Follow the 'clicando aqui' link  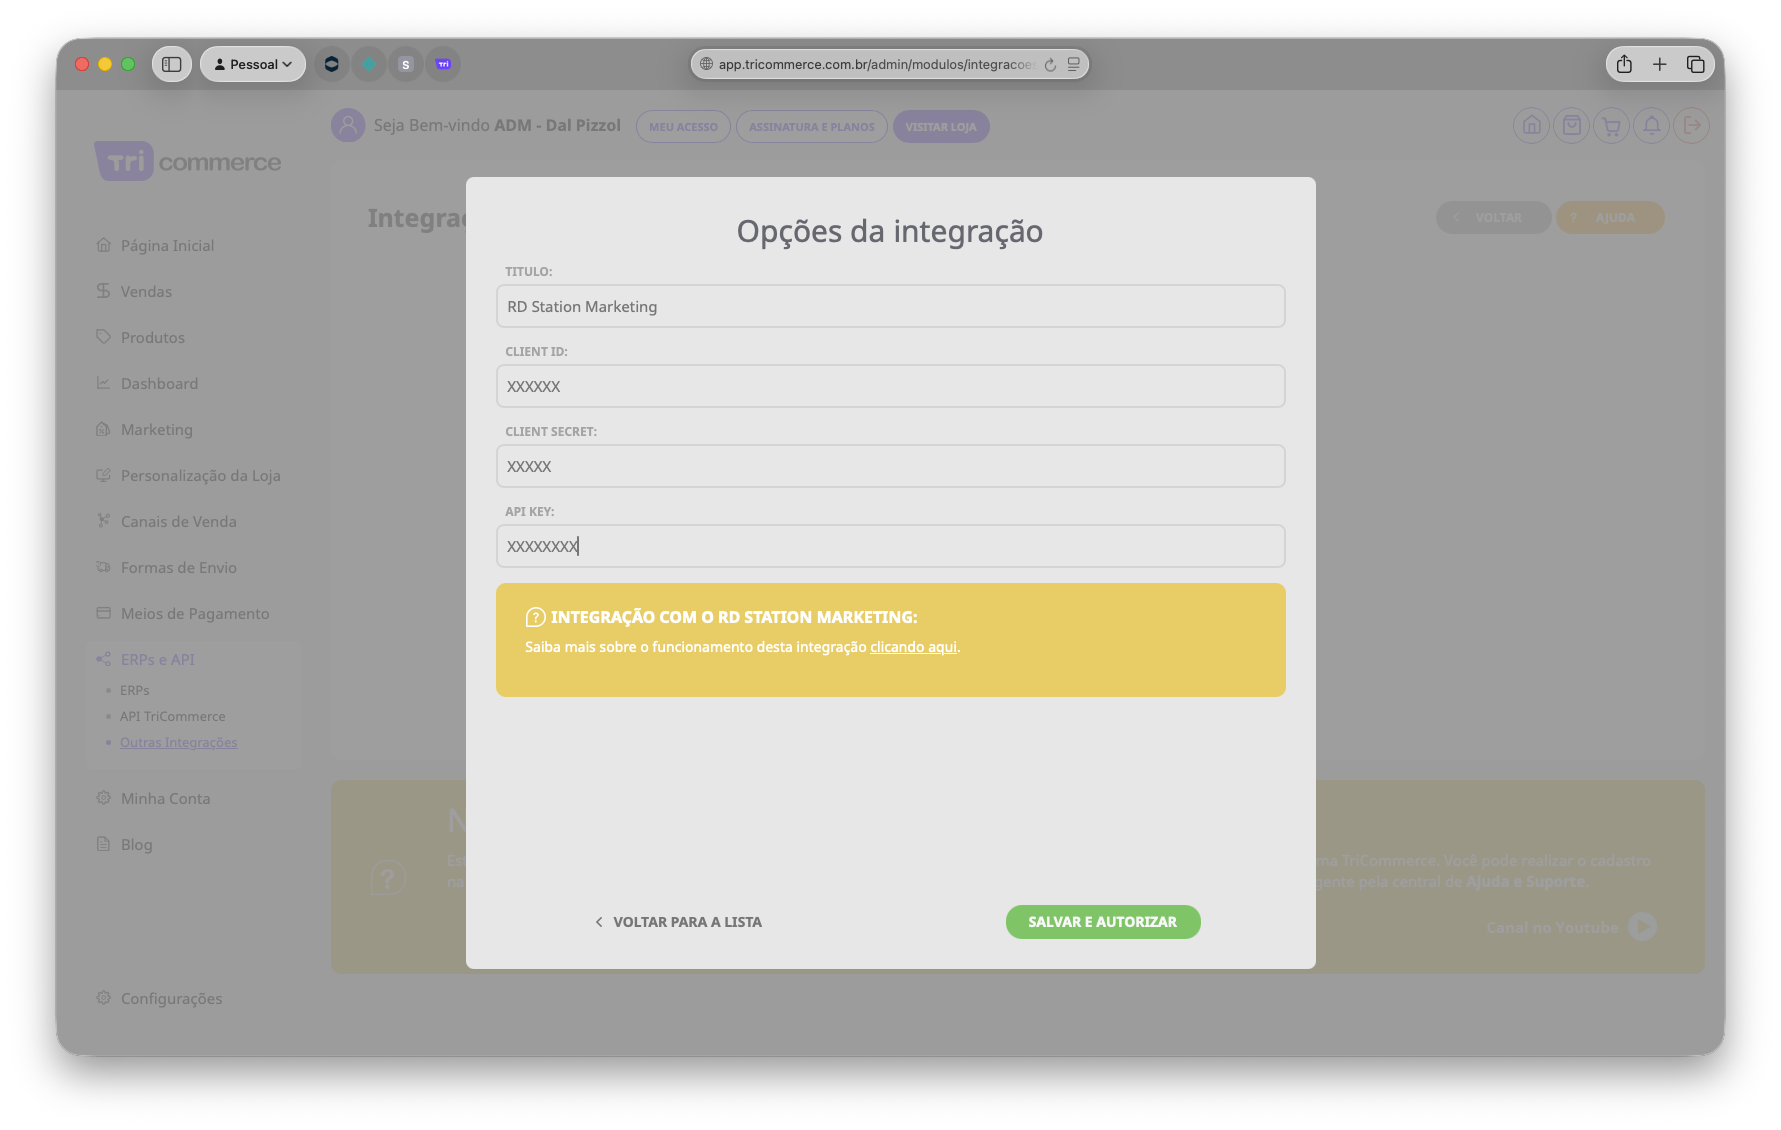click(x=913, y=647)
